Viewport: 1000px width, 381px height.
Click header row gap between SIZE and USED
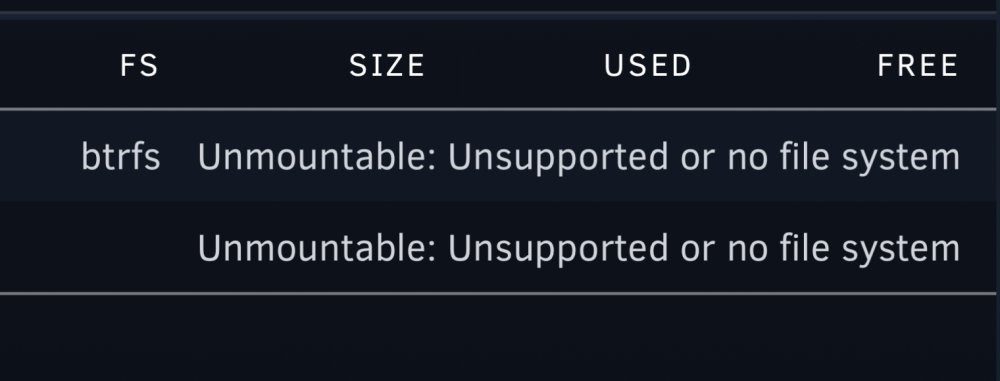pyautogui.click(x=514, y=66)
